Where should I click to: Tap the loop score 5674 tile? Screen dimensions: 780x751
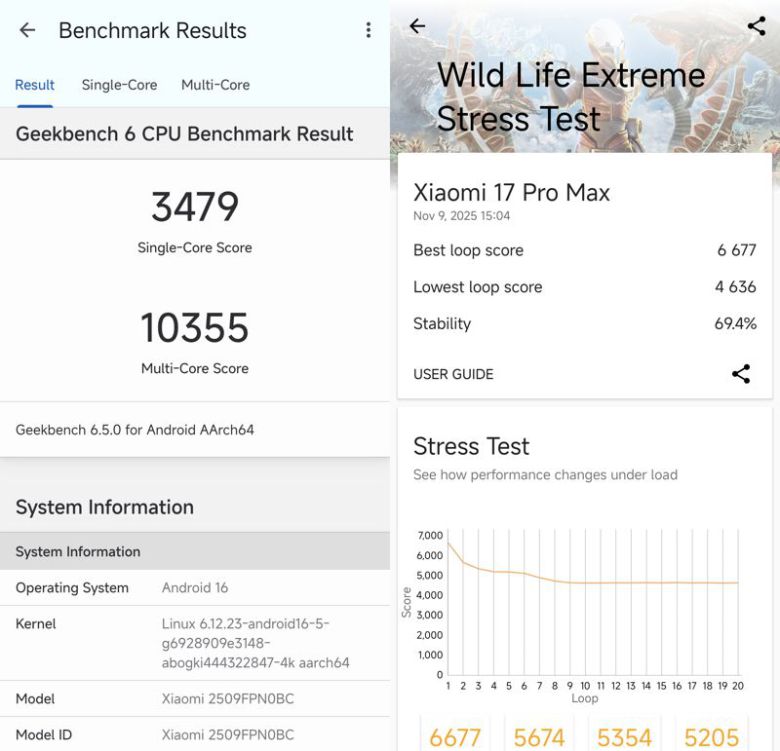point(540,737)
